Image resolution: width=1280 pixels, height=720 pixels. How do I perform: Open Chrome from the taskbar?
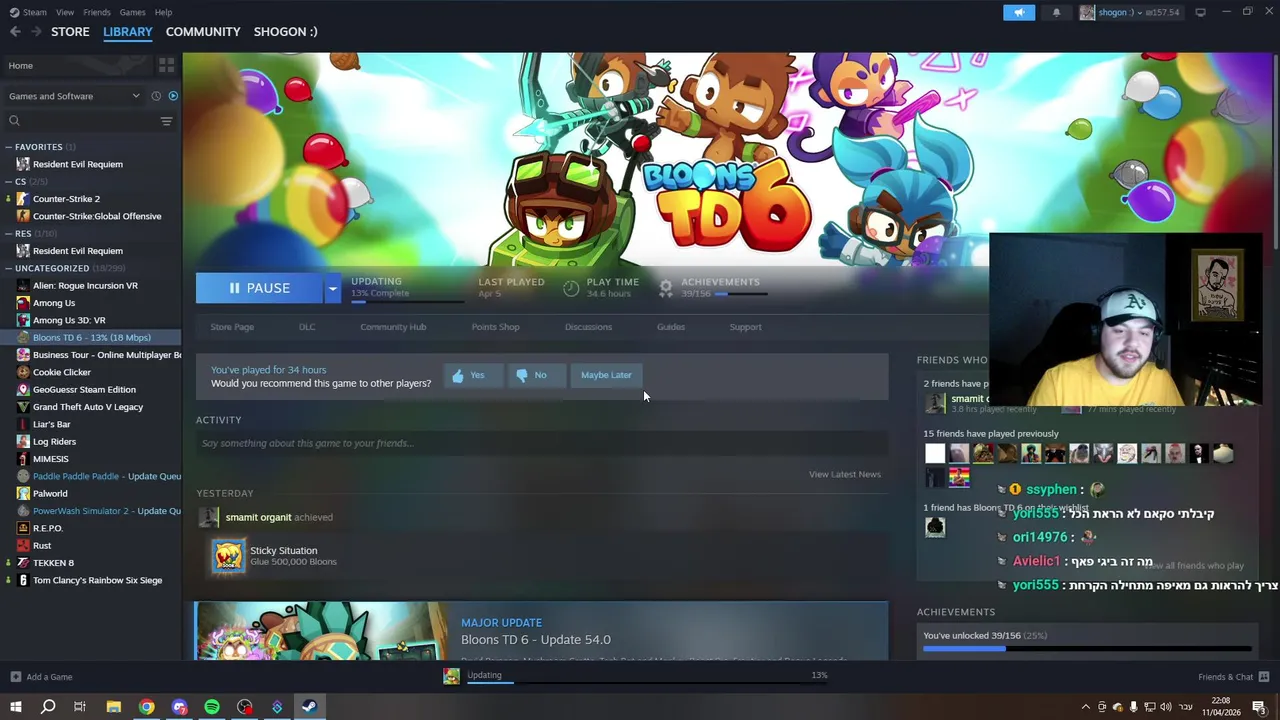[147, 707]
